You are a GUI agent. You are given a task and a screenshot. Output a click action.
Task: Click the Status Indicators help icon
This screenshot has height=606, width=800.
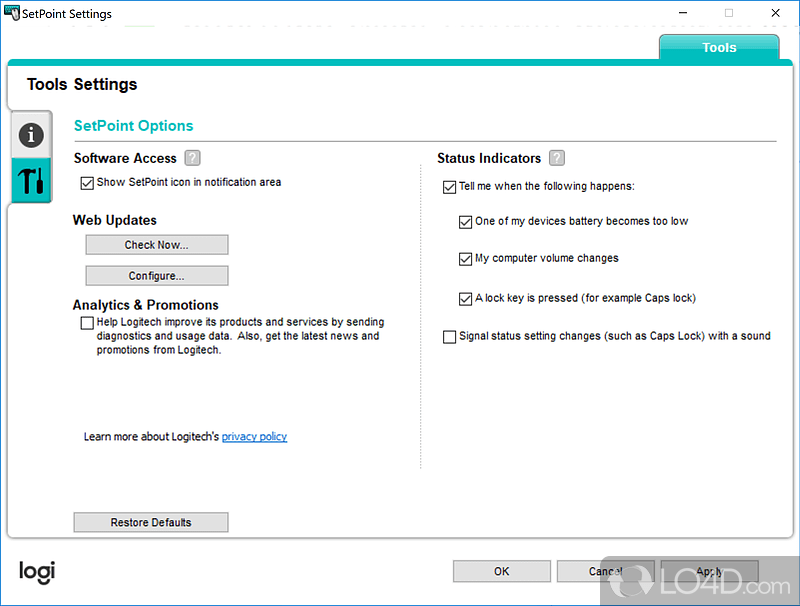click(557, 158)
